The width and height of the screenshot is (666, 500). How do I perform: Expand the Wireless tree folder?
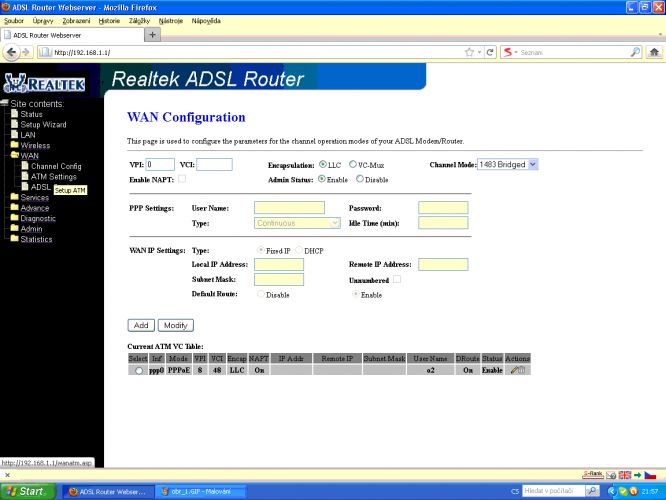point(14,144)
